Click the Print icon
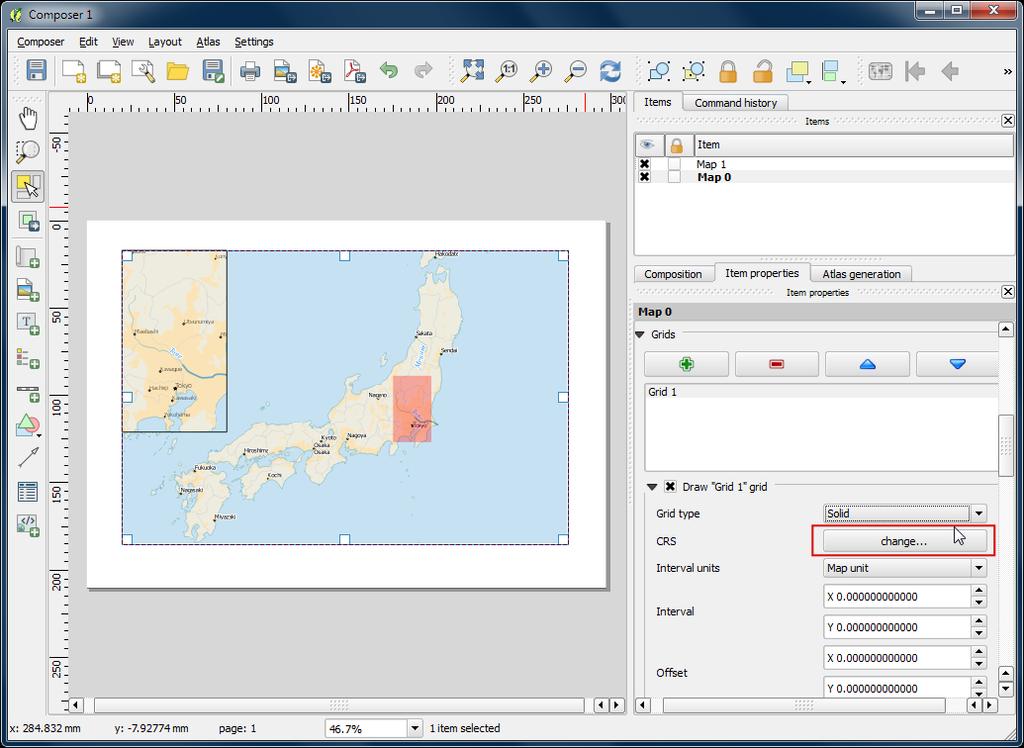 point(249,71)
